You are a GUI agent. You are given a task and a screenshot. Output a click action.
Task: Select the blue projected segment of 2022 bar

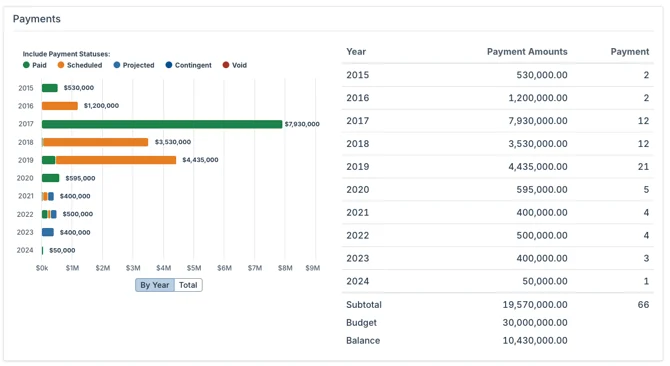pyautogui.click(x=53, y=214)
